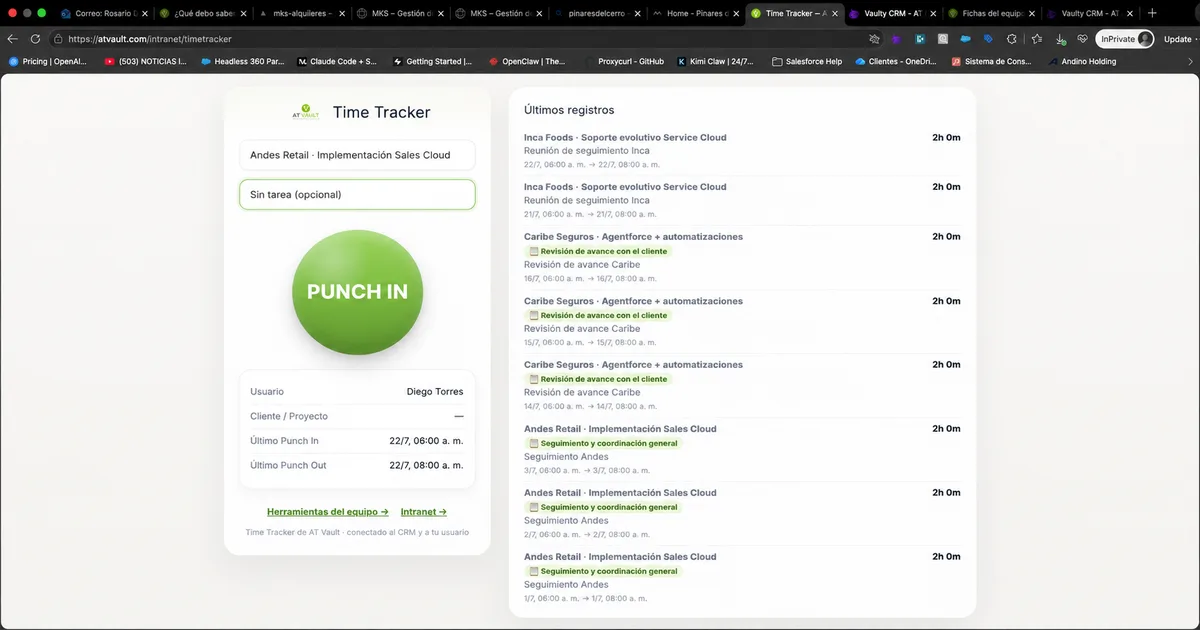
Task: Click Seguimiento y coordinación tag on 1/7 record
Action: pyautogui.click(x=602, y=571)
